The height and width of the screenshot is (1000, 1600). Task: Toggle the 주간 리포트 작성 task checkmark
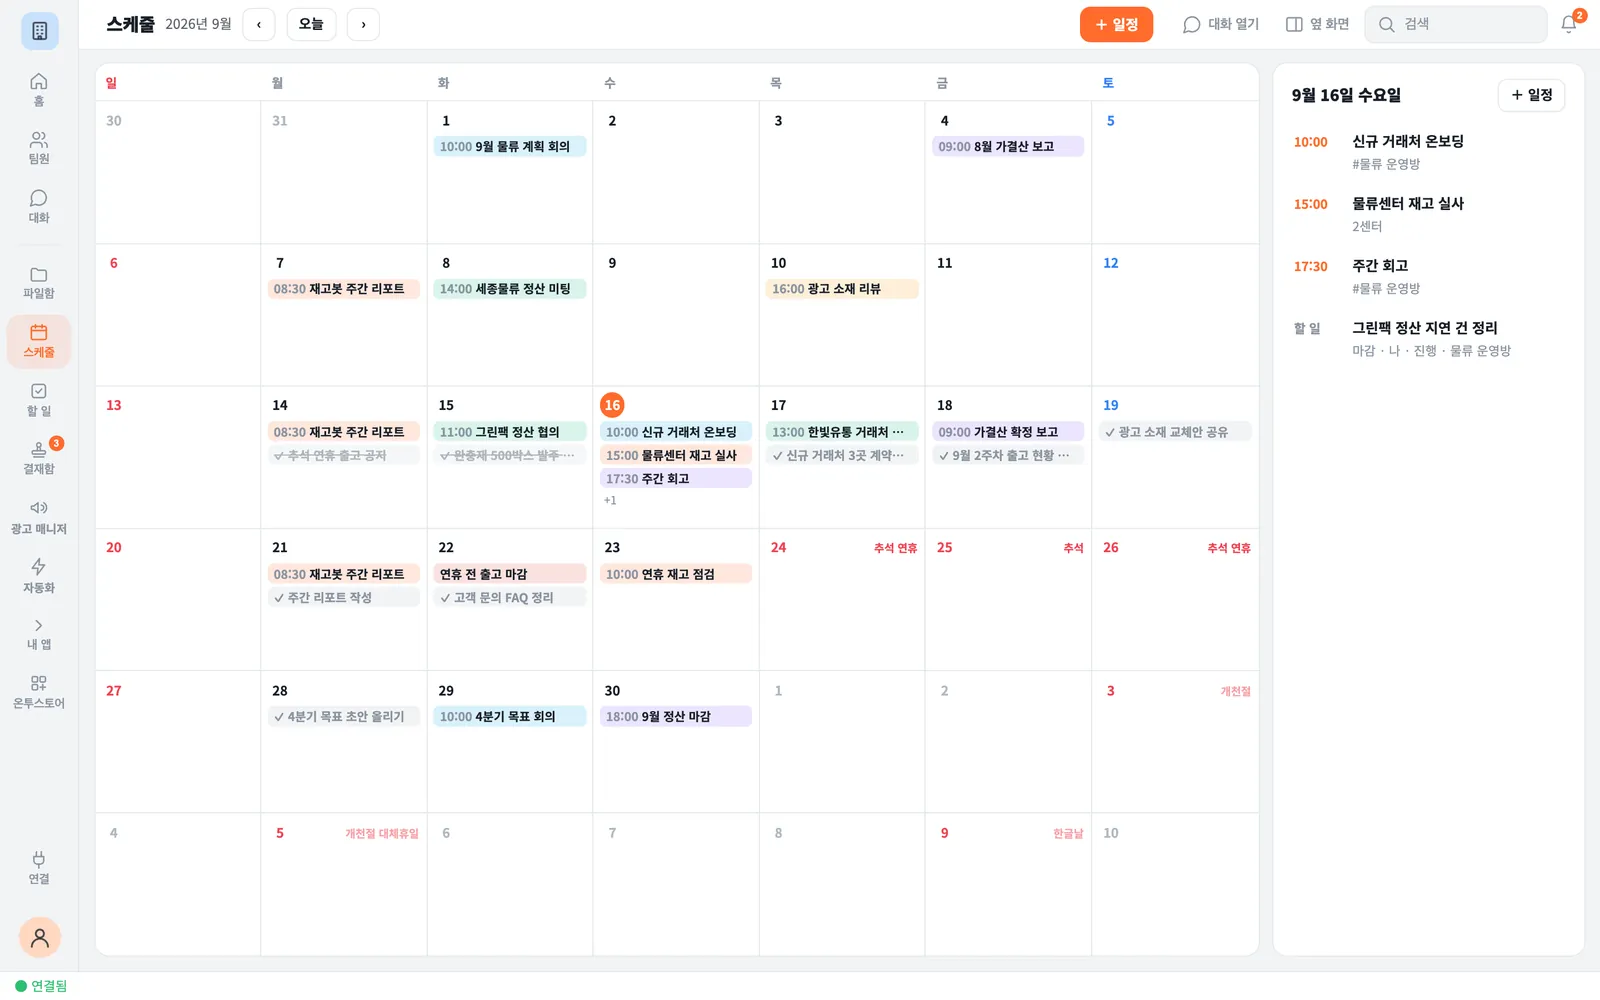tap(279, 598)
